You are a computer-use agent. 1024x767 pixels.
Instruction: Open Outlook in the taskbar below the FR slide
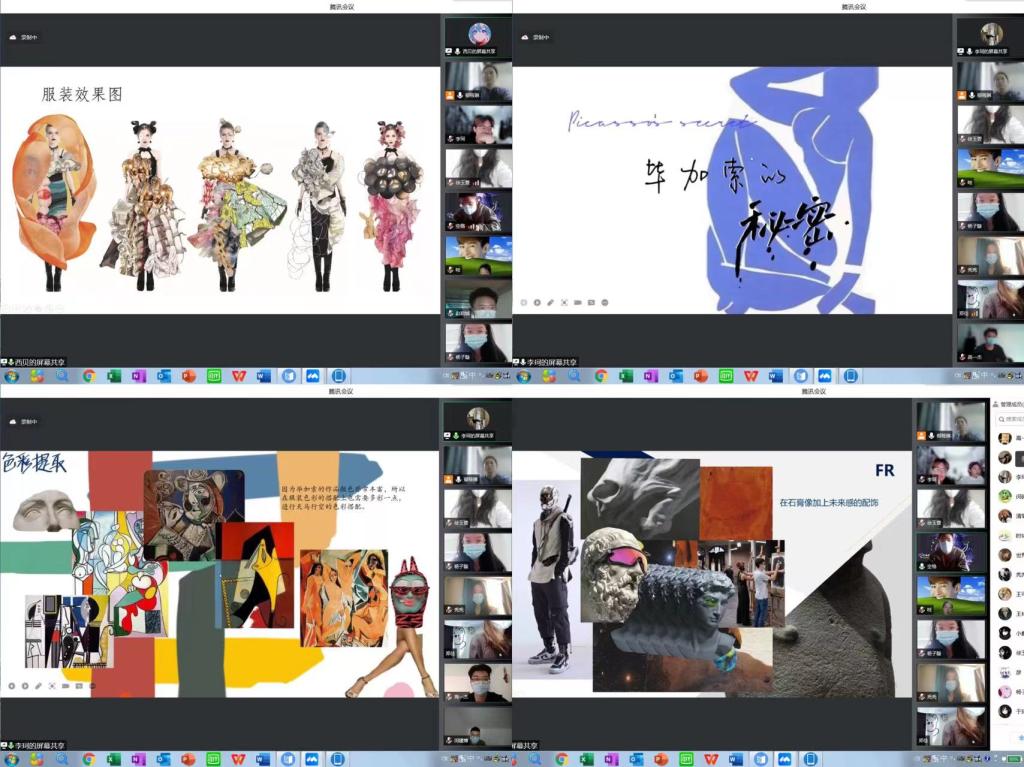[x=636, y=759]
